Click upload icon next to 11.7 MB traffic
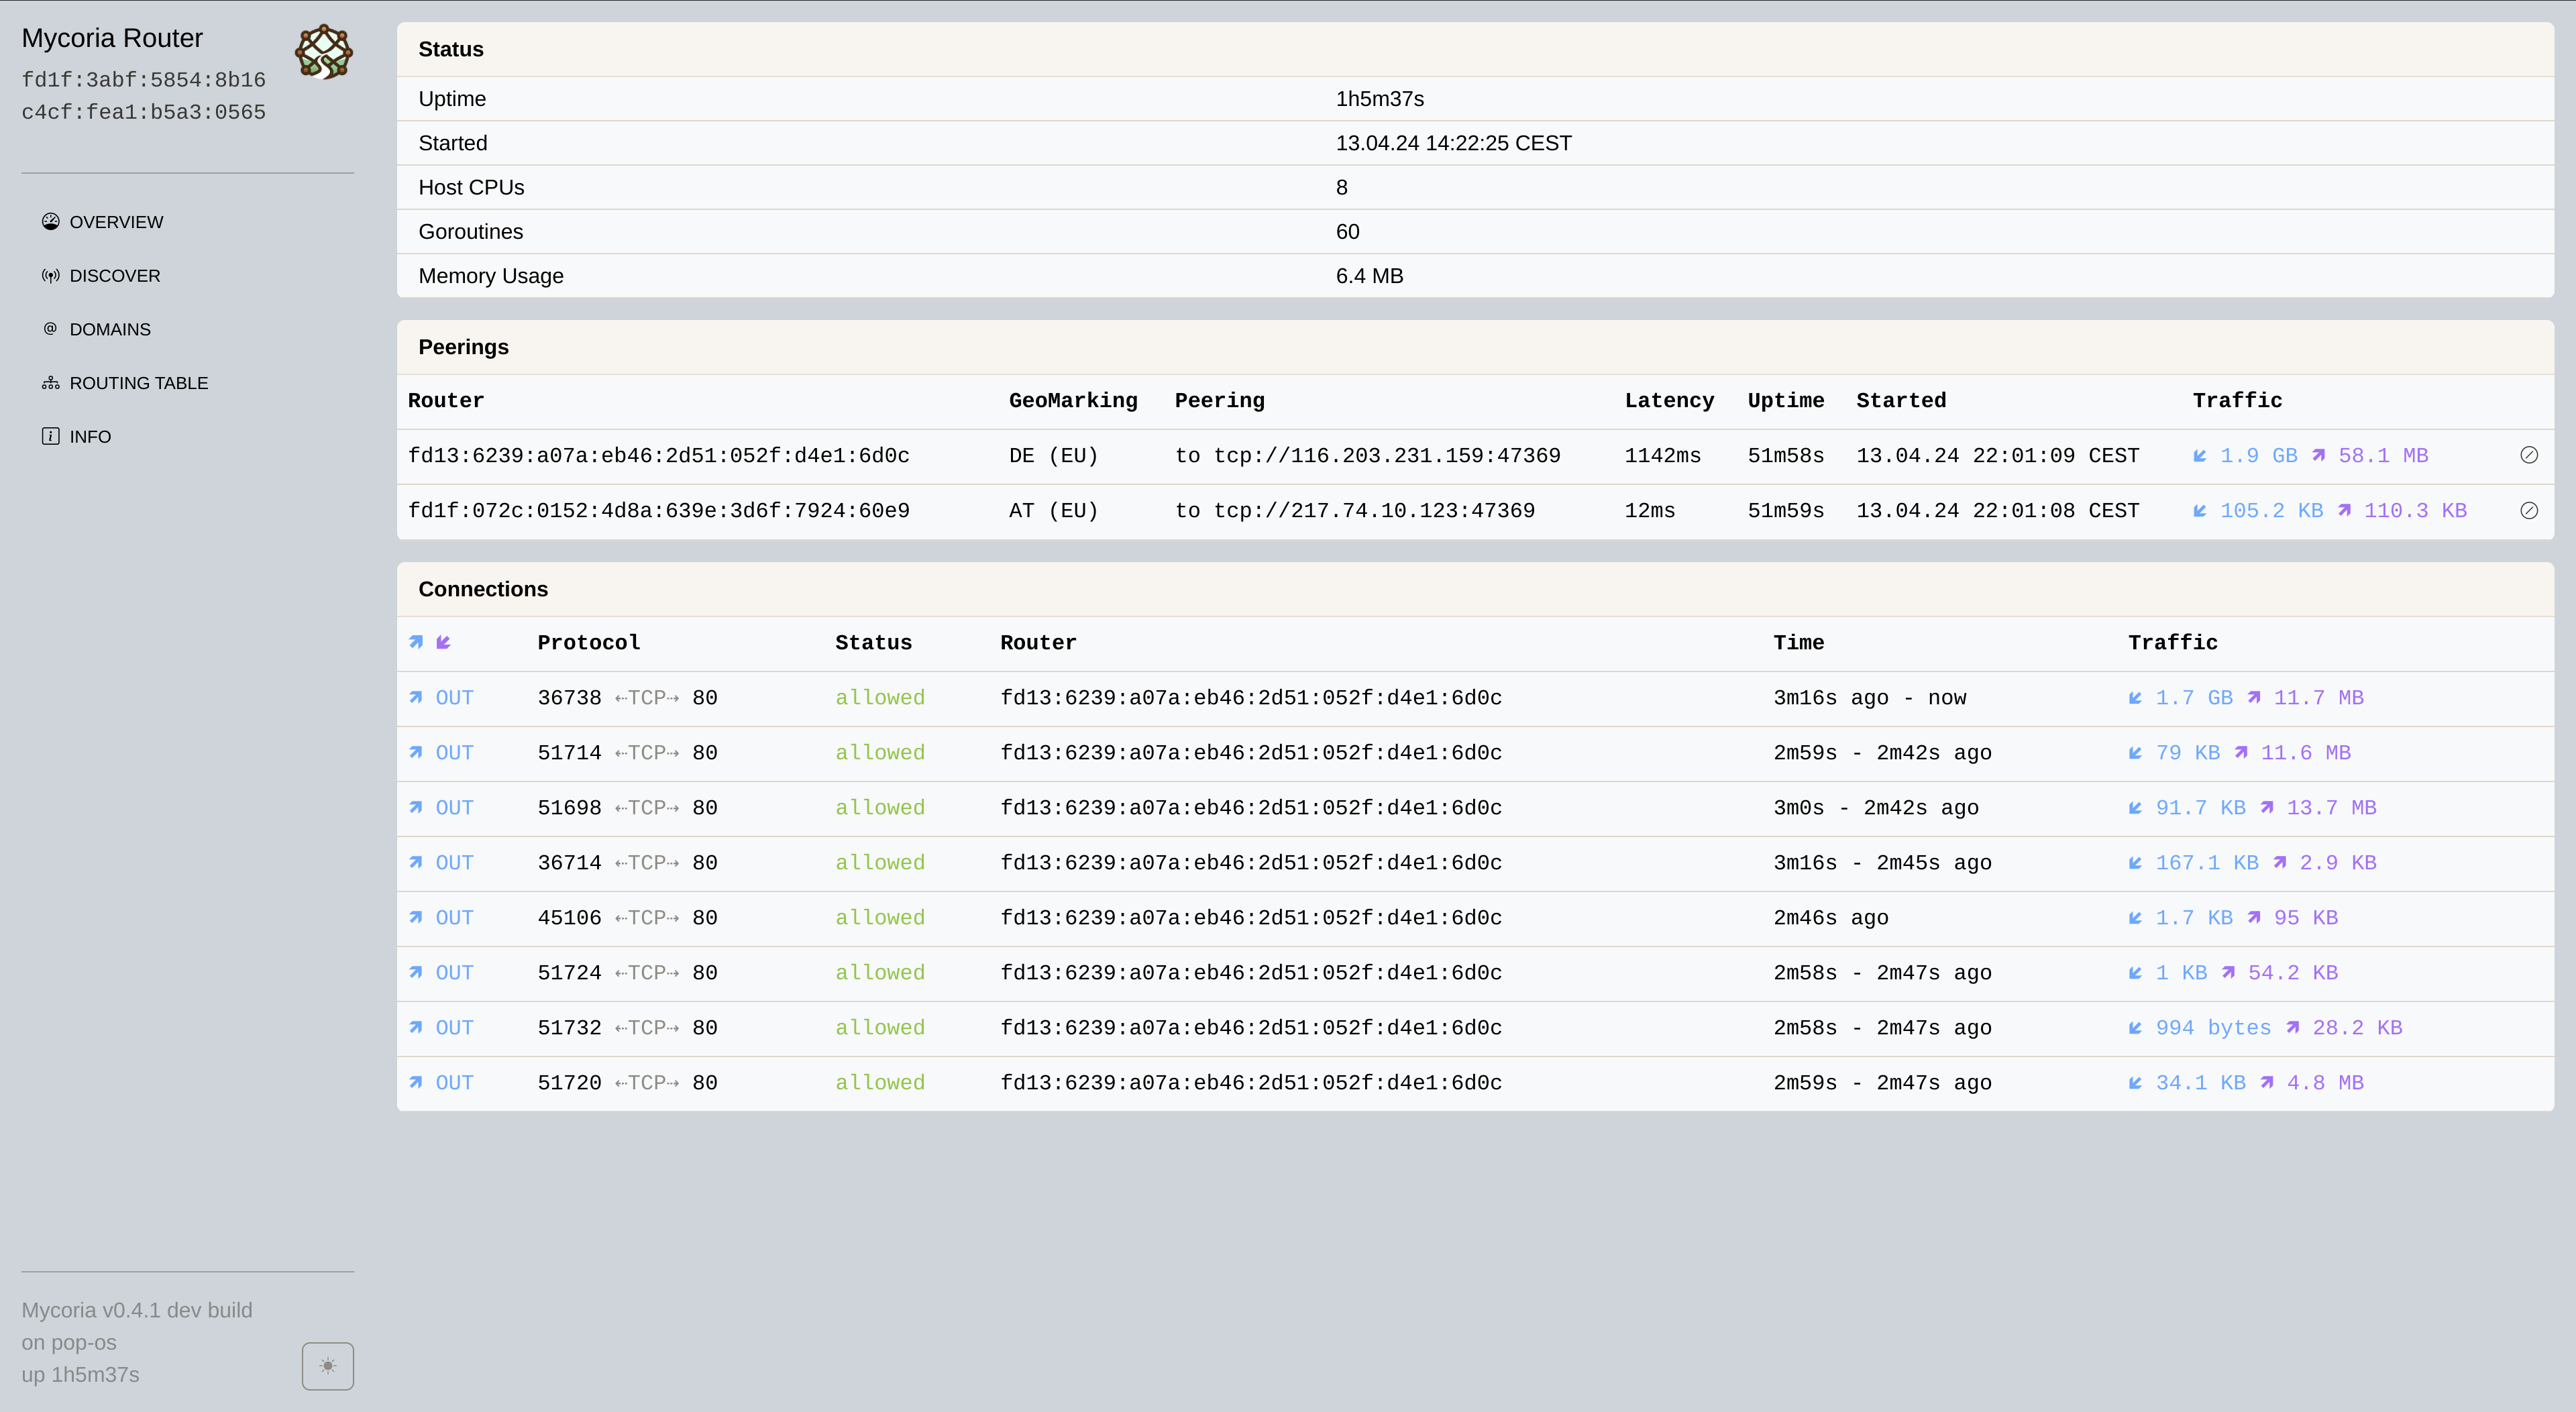The image size is (2576, 1412). pos(2254,698)
